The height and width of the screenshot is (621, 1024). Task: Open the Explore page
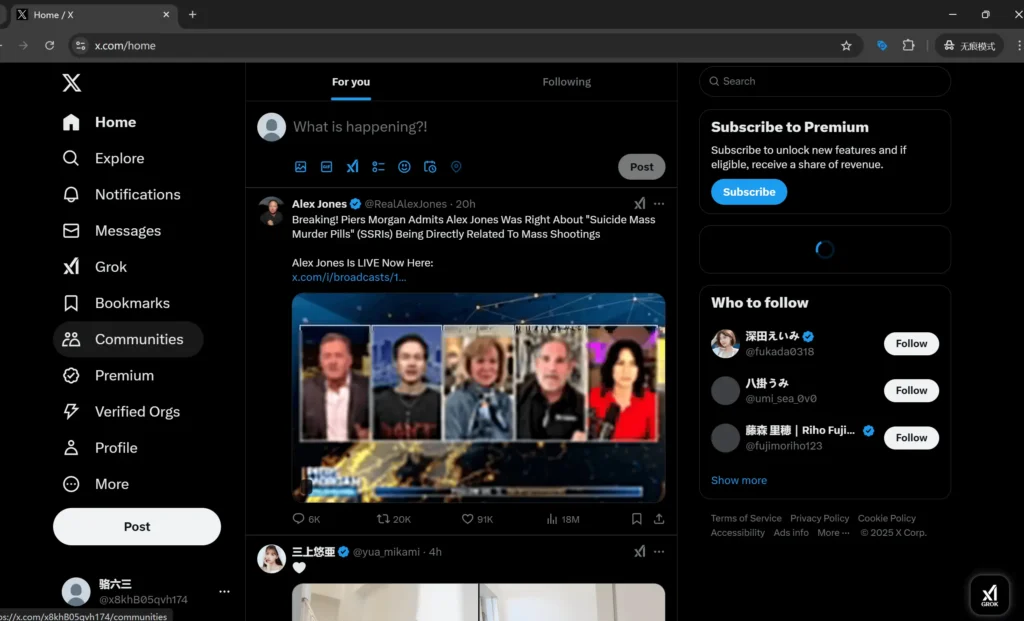103,158
